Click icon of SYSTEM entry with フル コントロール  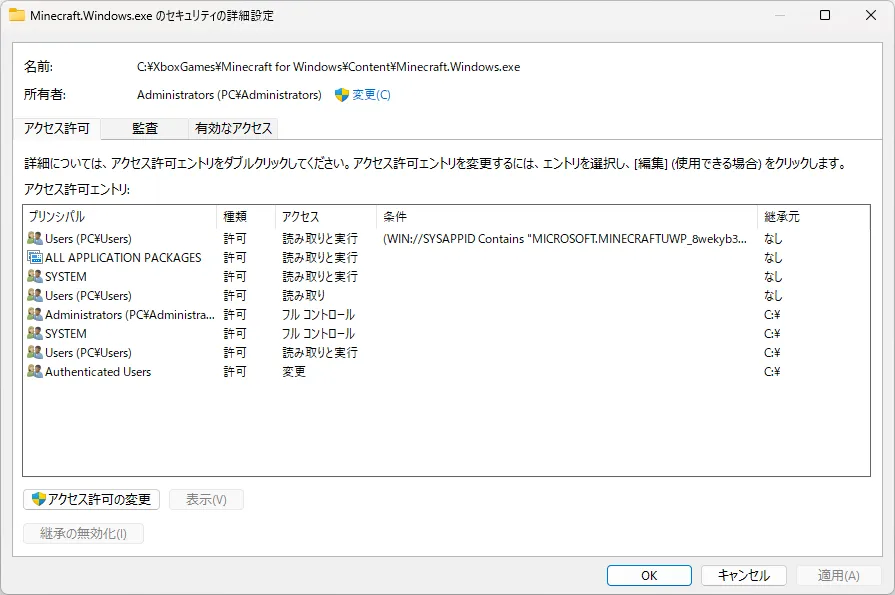(x=35, y=334)
